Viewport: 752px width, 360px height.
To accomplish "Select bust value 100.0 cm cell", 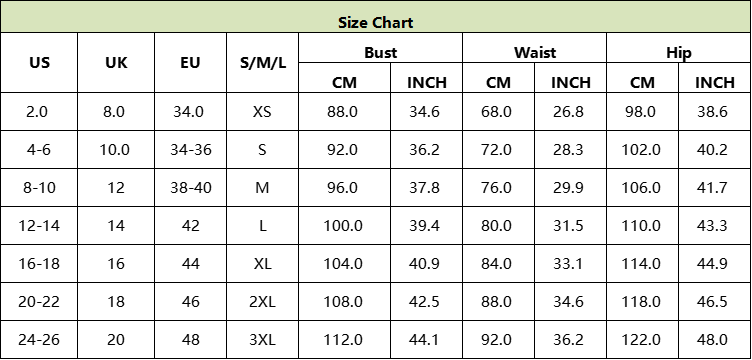I will coord(344,225).
